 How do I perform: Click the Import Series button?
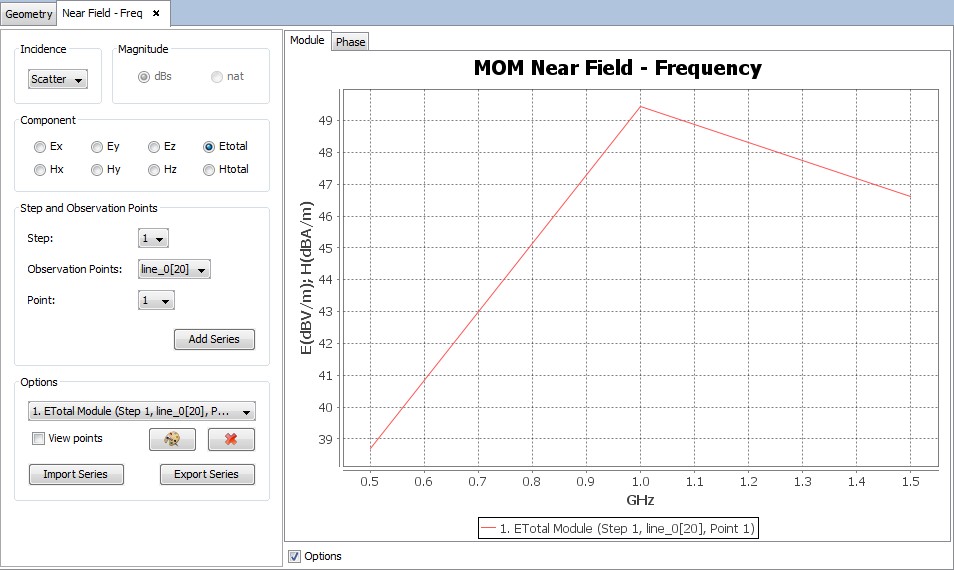(76, 474)
